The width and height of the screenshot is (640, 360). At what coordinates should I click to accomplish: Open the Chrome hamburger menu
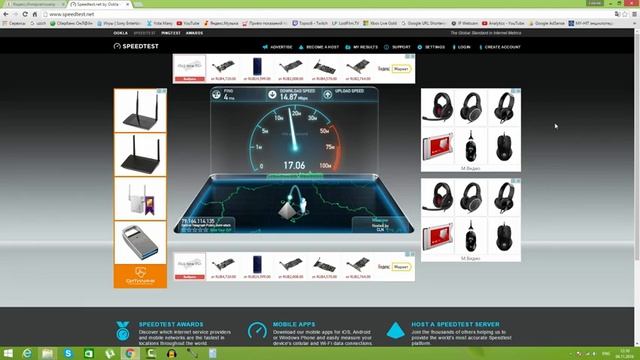coord(634,14)
